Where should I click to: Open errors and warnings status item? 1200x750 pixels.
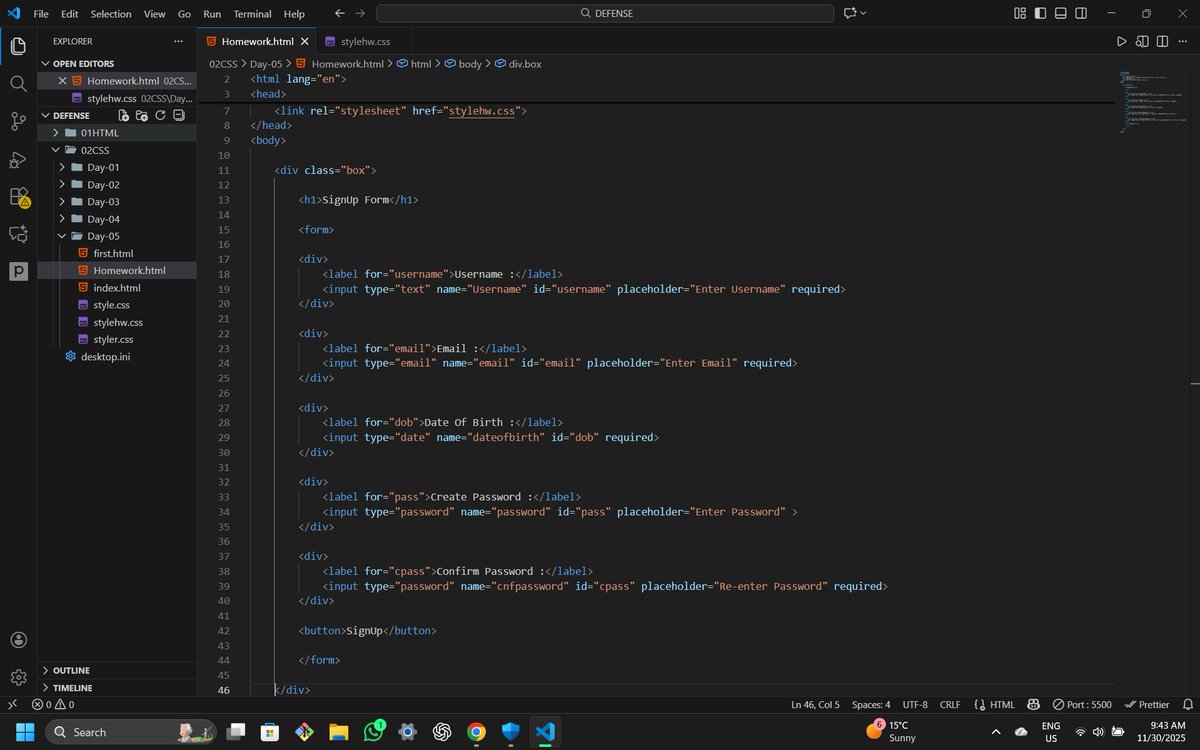[x=53, y=704]
